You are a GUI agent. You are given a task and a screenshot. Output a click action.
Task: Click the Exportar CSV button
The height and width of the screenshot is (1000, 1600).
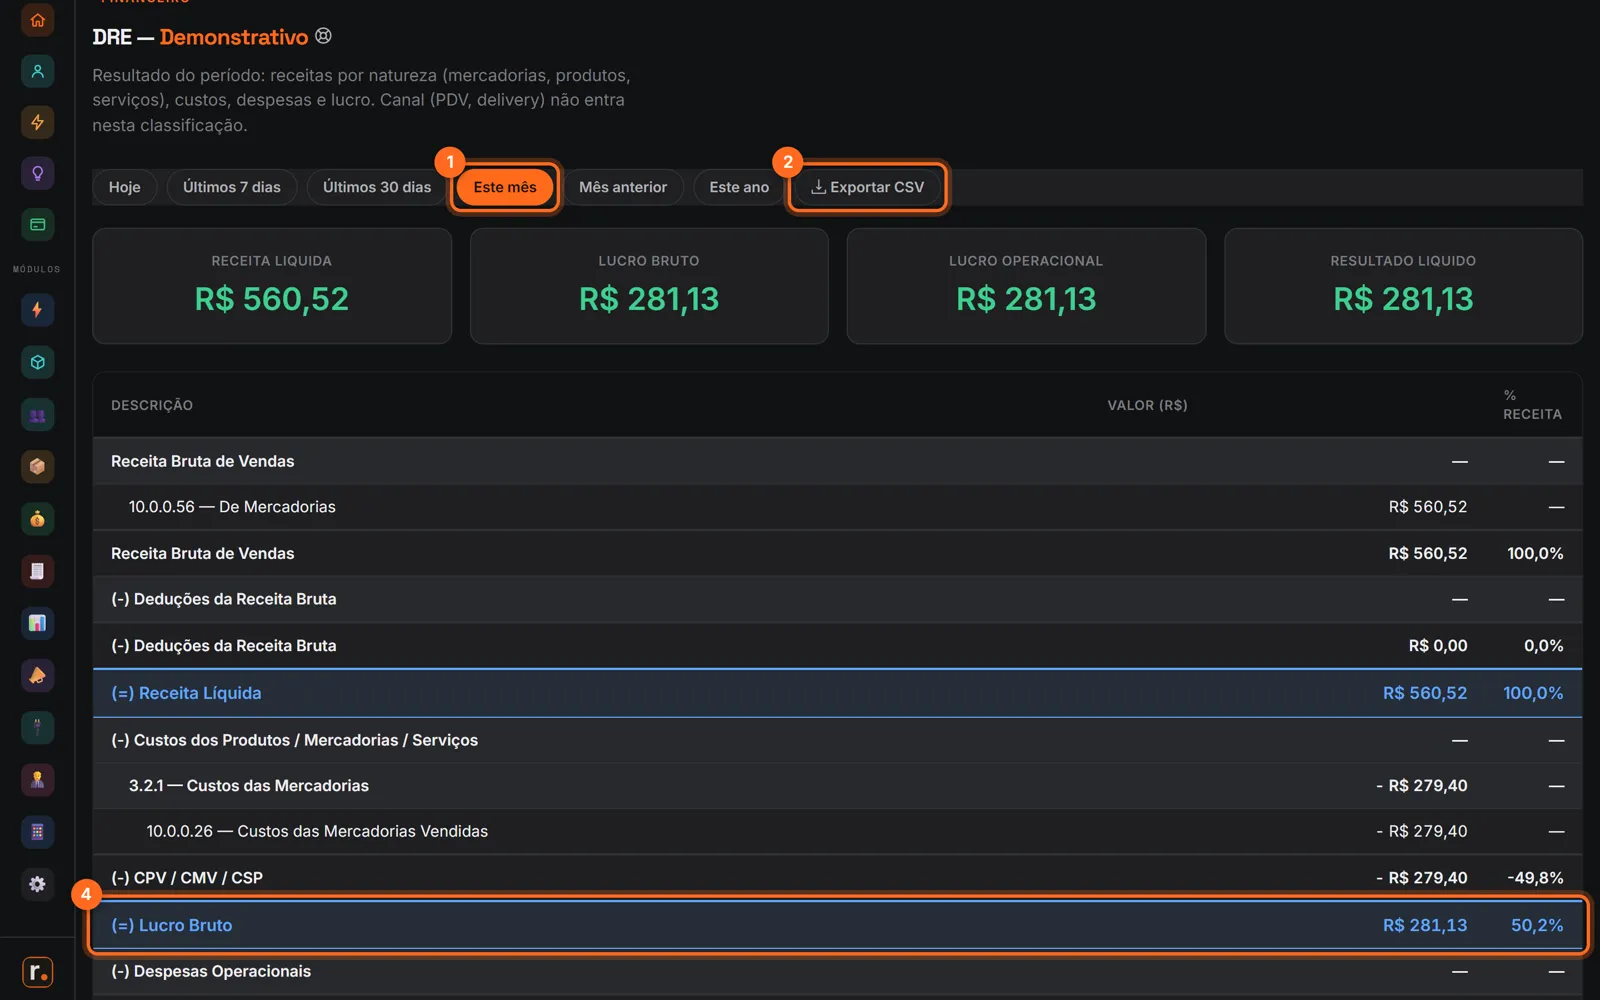[x=867, y=187]
